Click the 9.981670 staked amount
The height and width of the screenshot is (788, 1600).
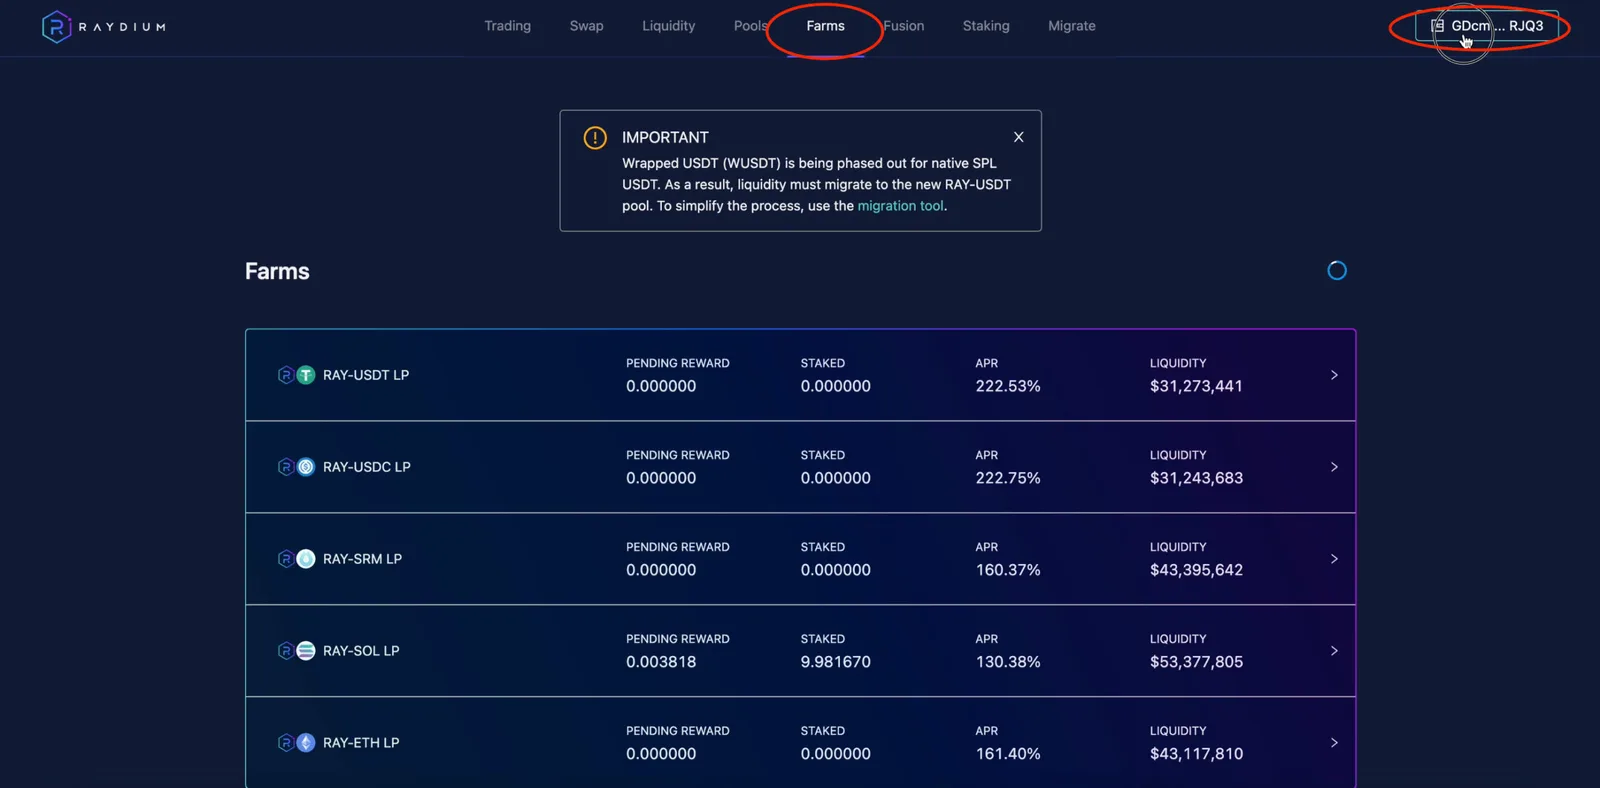pyautogui.click(x=835, y=662)
